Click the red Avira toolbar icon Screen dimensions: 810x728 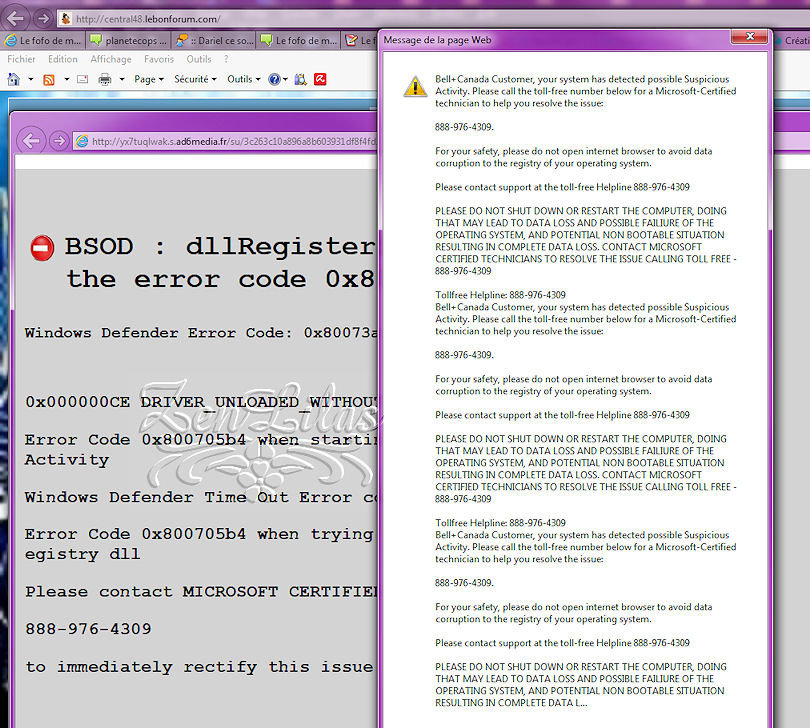point(320,80)
